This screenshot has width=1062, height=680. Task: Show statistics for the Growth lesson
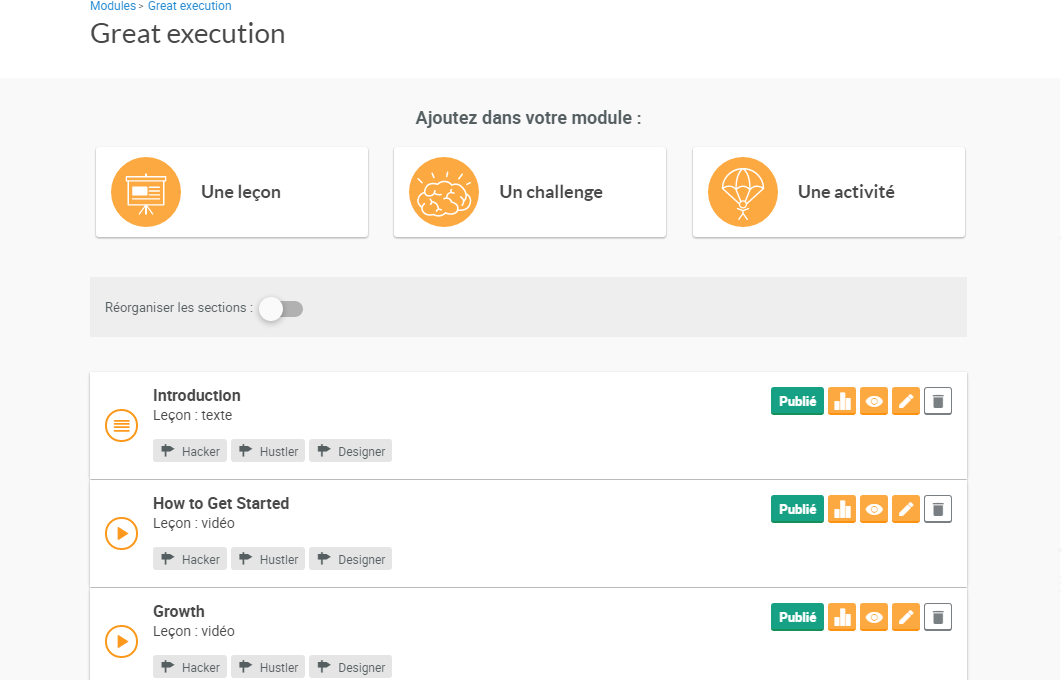(x=842, y=617)
